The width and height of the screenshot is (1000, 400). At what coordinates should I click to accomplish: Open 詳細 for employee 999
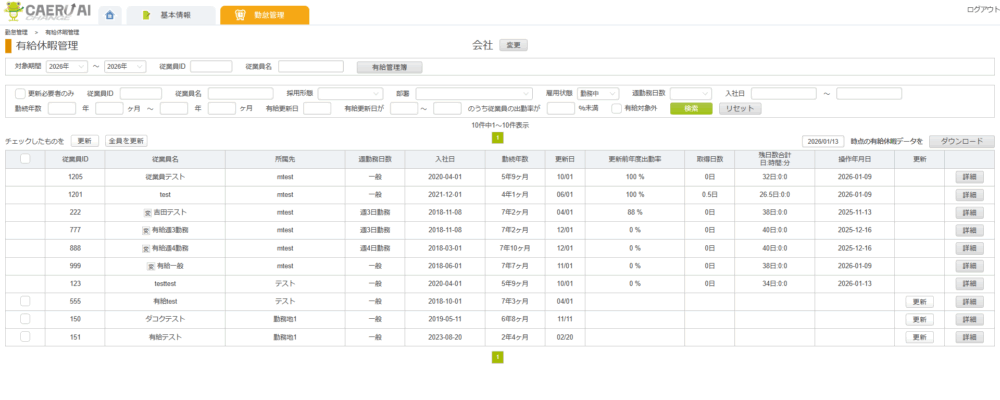tap(969, 266)
